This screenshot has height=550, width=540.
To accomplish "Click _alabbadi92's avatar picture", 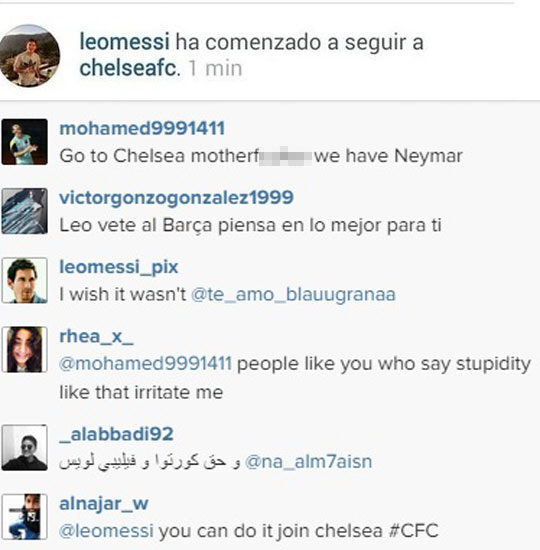I will [x=25, y=447].
